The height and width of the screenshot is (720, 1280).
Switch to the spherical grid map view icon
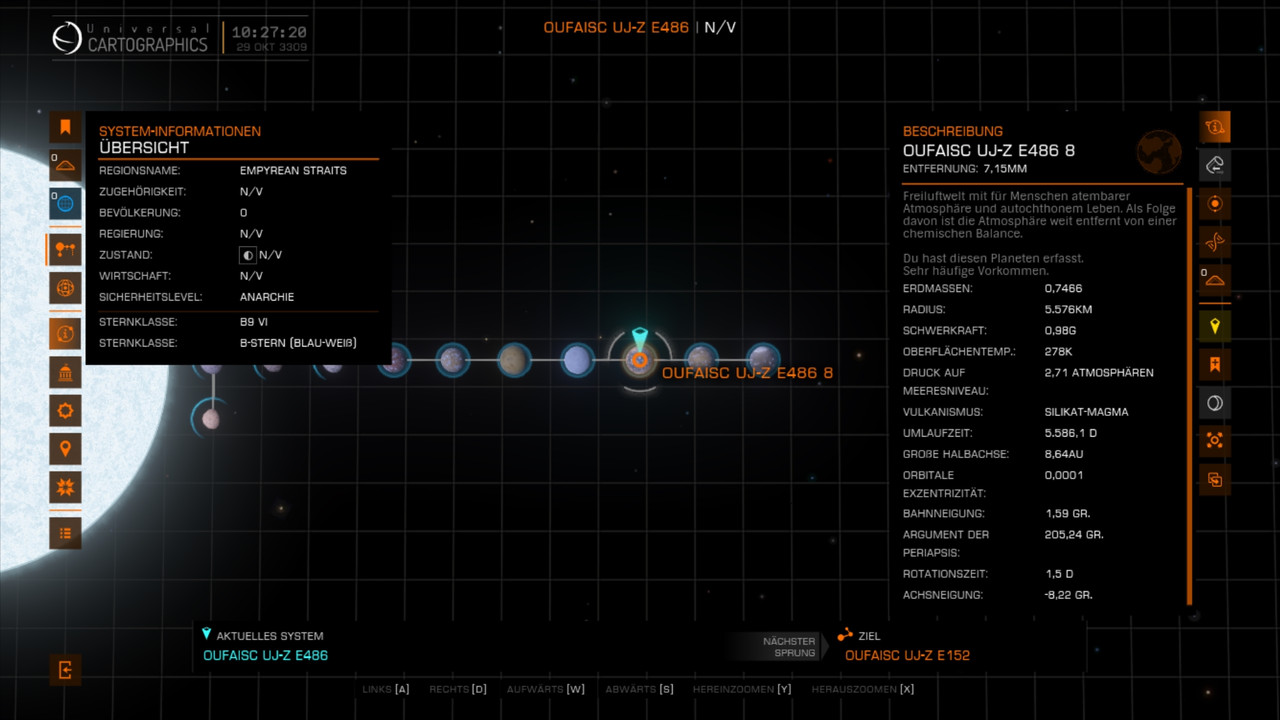tap(65, 287)
